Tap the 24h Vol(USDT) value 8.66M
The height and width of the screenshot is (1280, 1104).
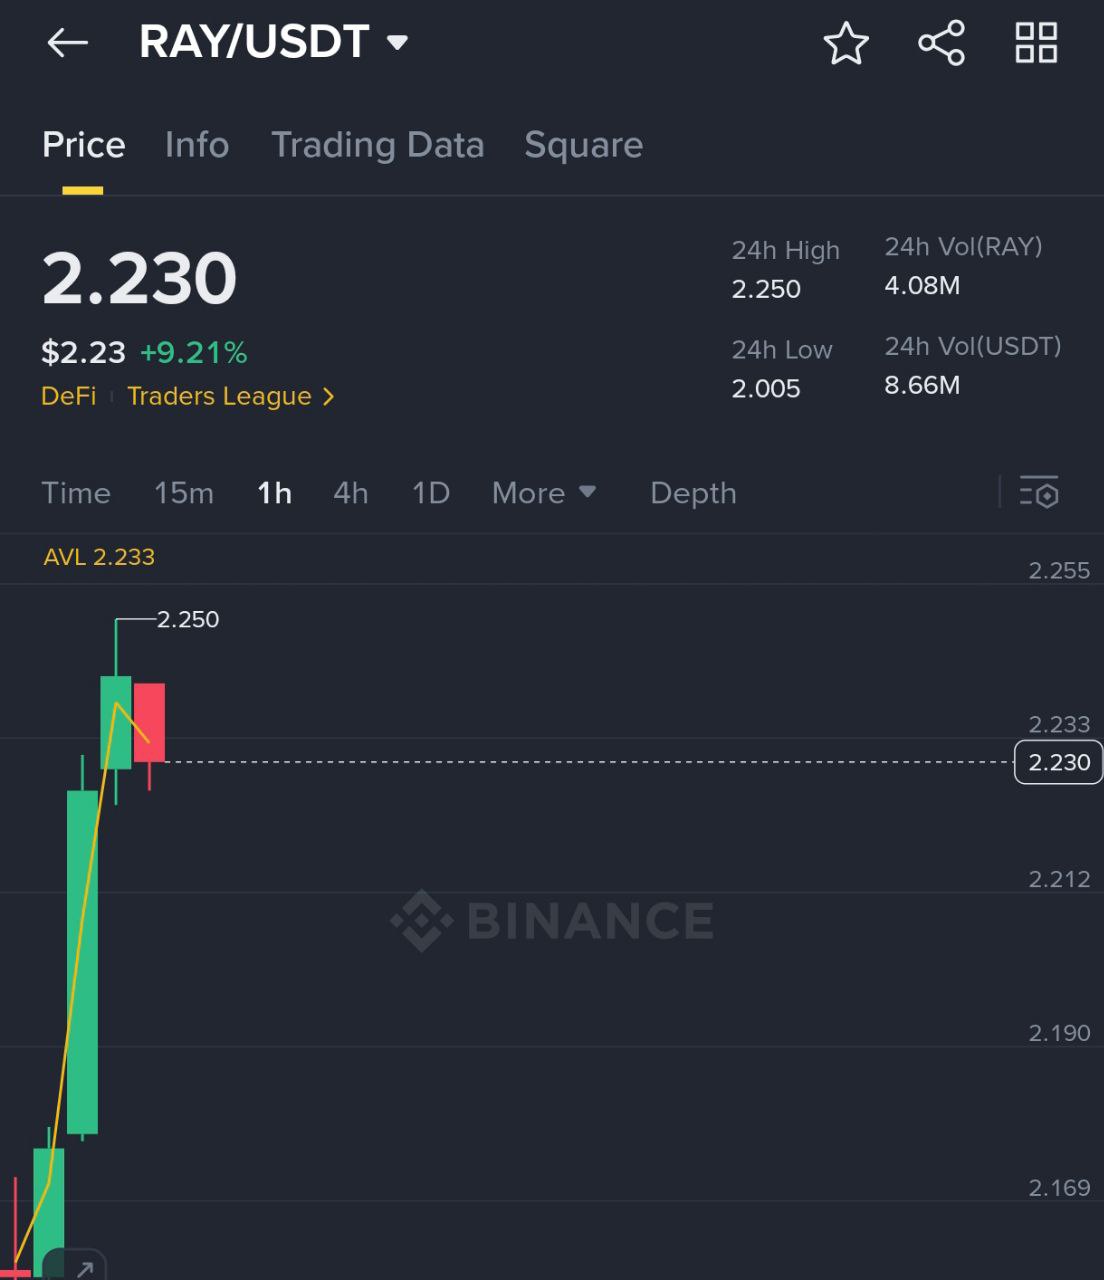tap(922, 385)
